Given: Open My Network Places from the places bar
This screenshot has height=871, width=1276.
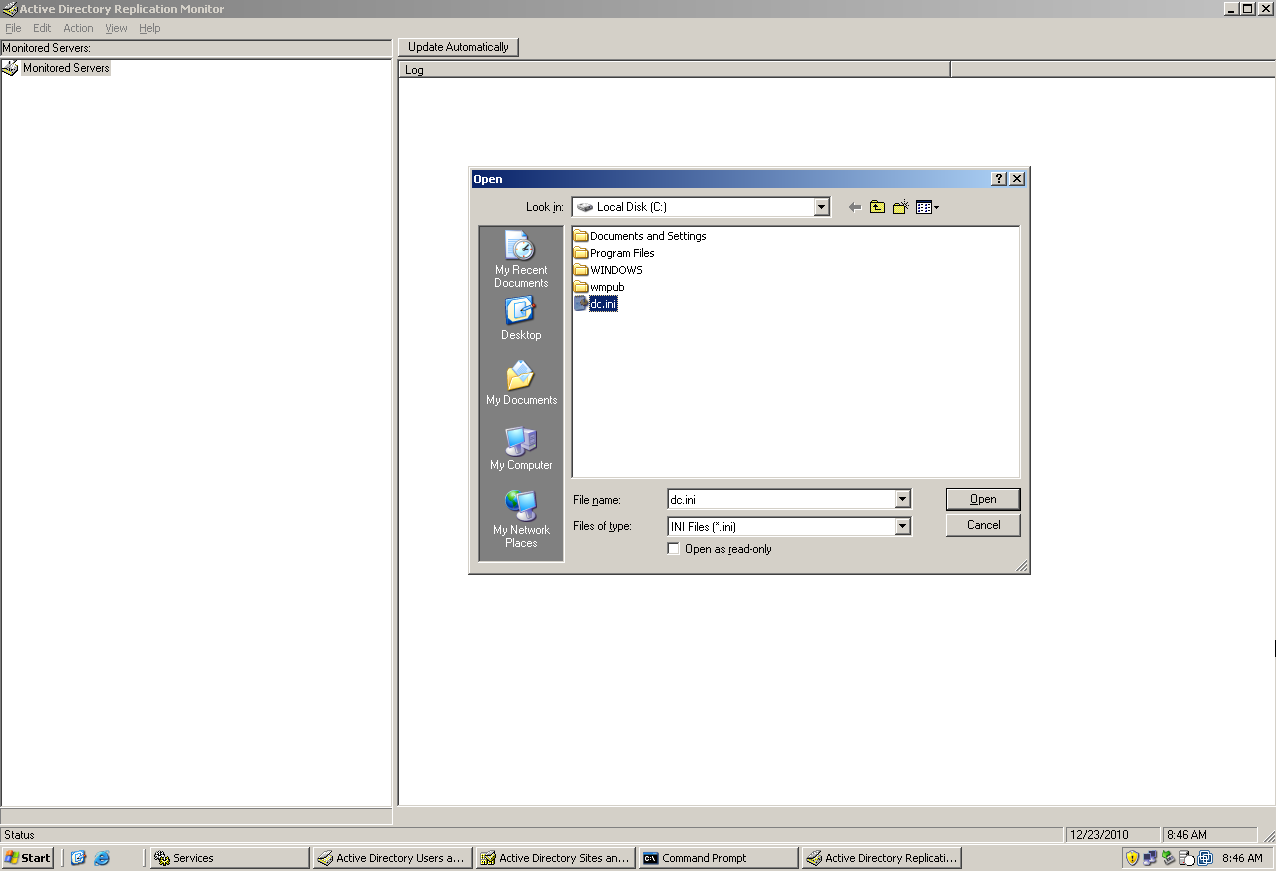Looking at the screenshot, I should tap(520, 518).
